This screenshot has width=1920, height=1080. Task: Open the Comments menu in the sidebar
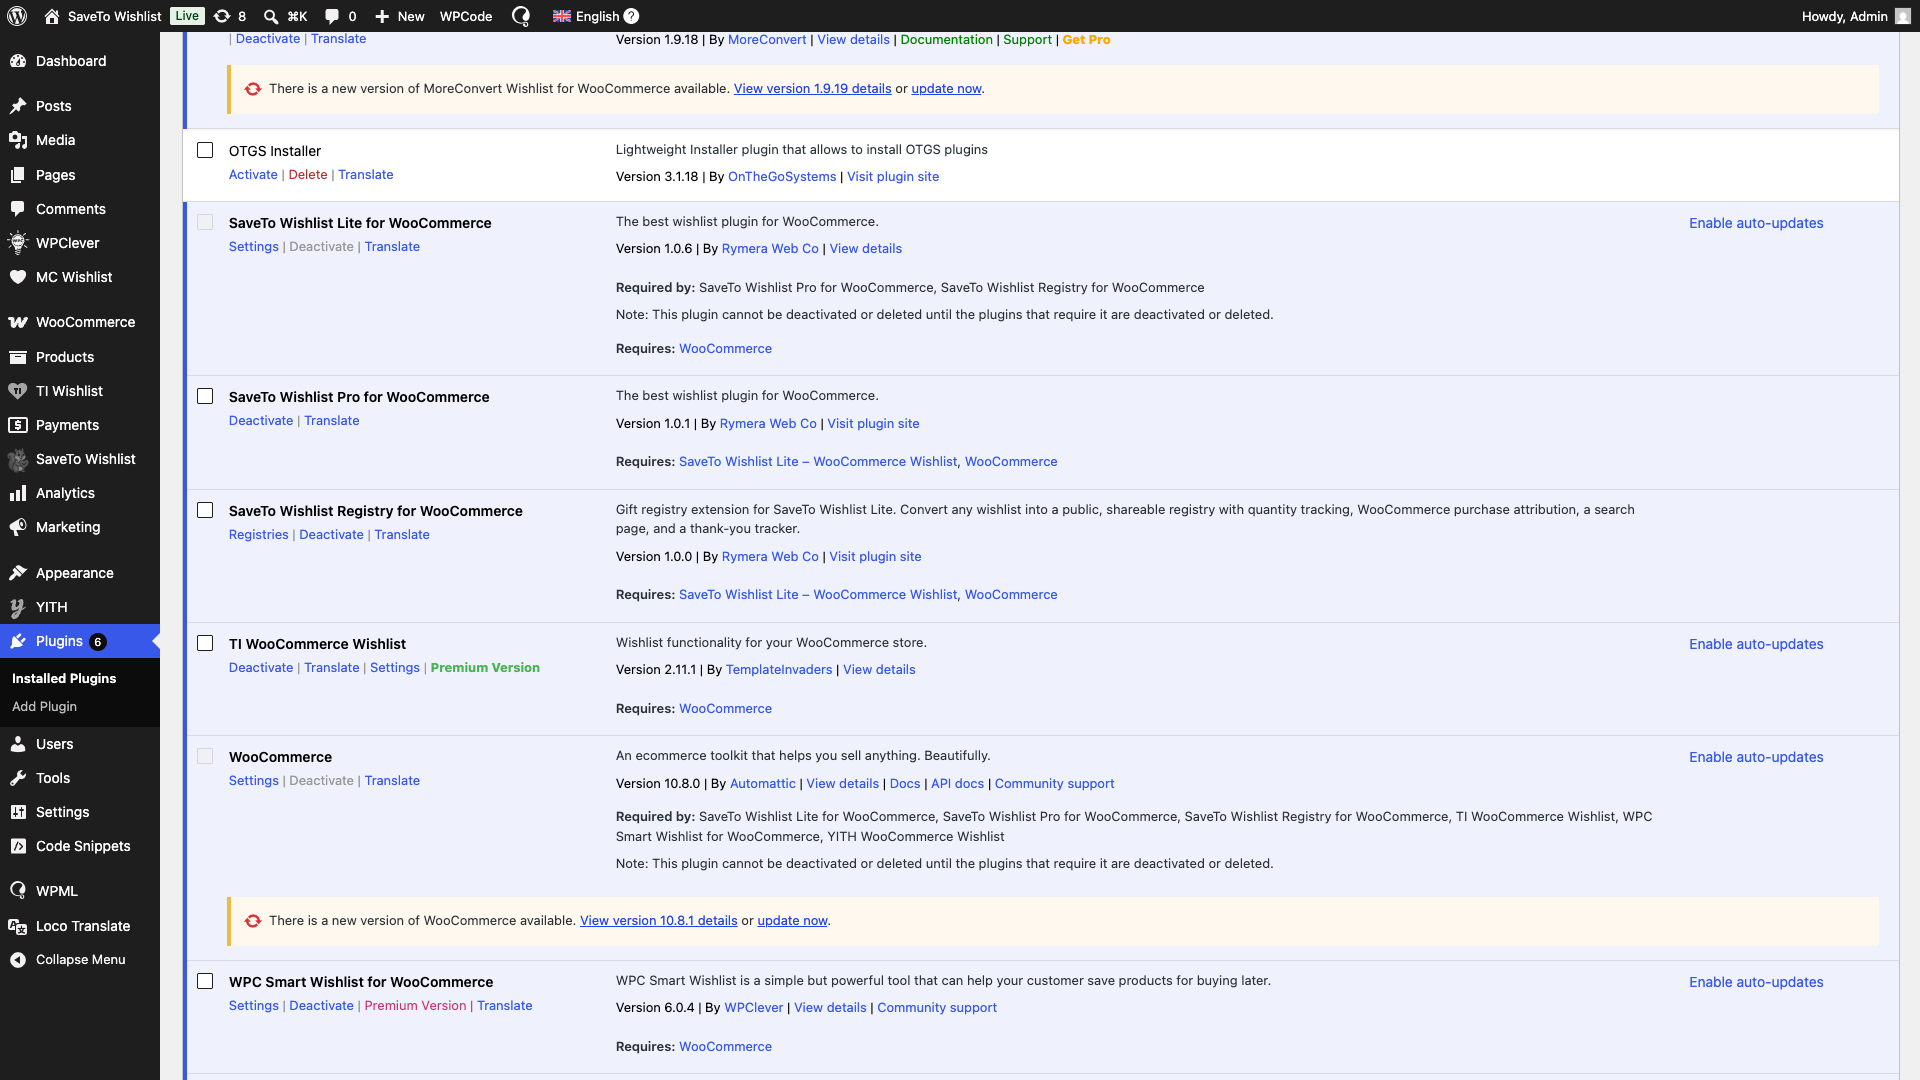[x=80, y=209]
